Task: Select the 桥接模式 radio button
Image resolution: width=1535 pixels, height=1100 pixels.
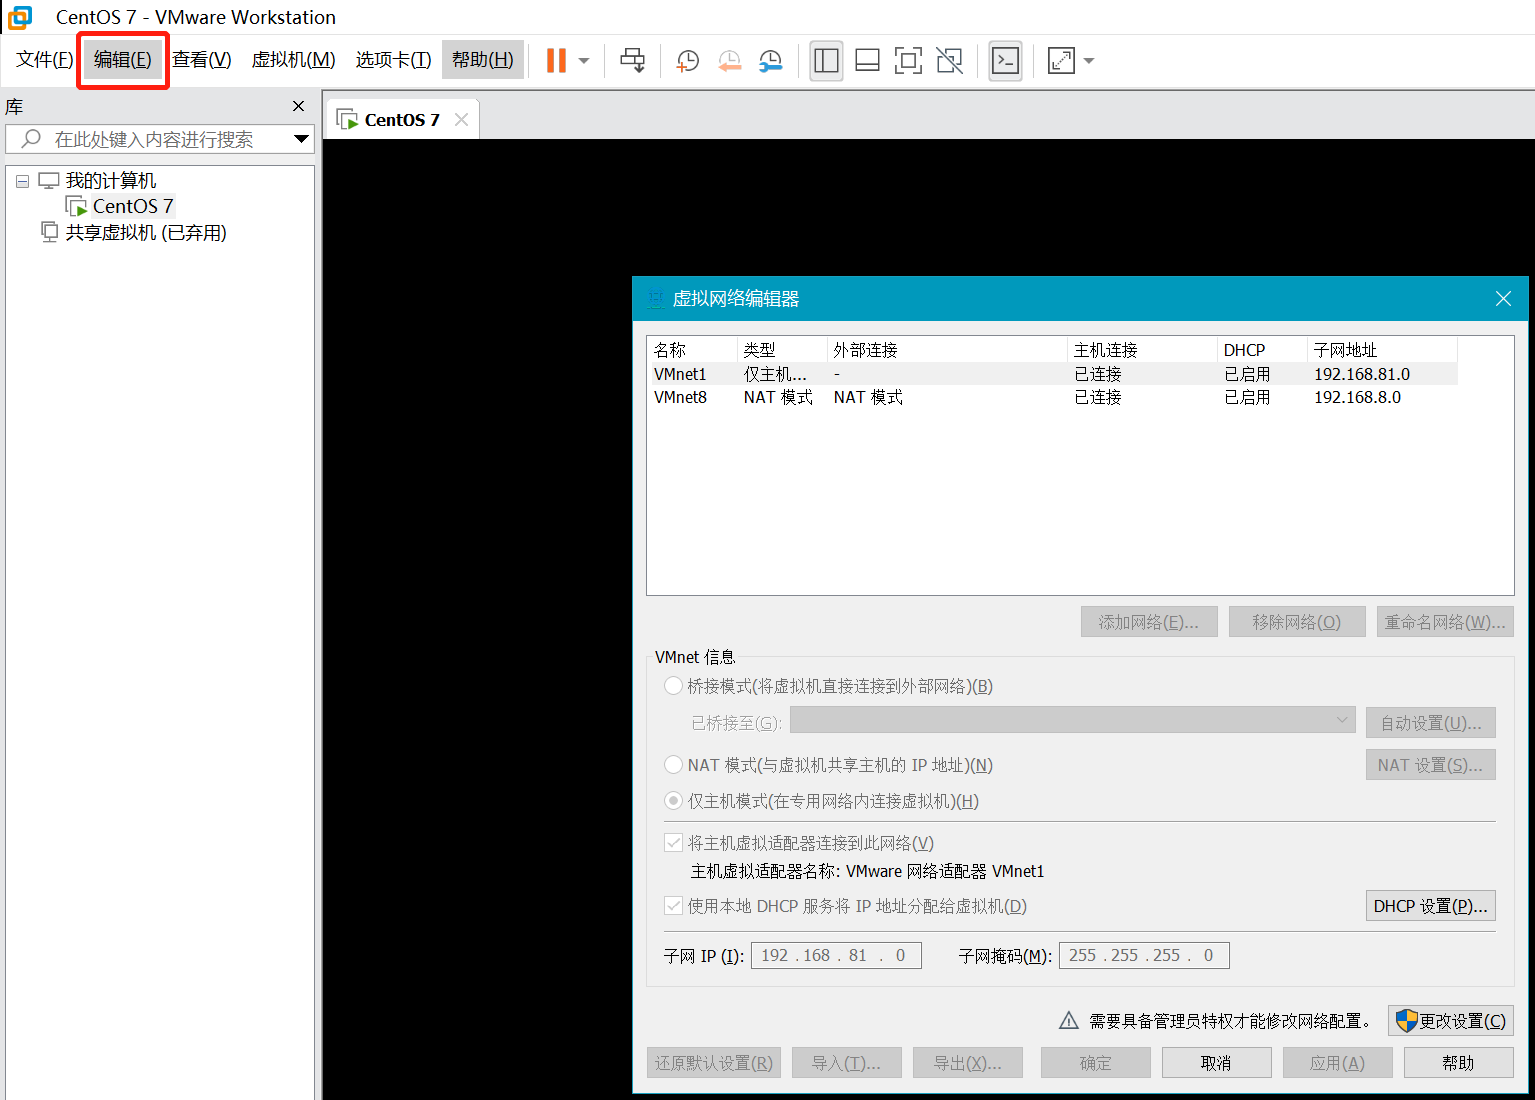Action: (x=674, y=686)
